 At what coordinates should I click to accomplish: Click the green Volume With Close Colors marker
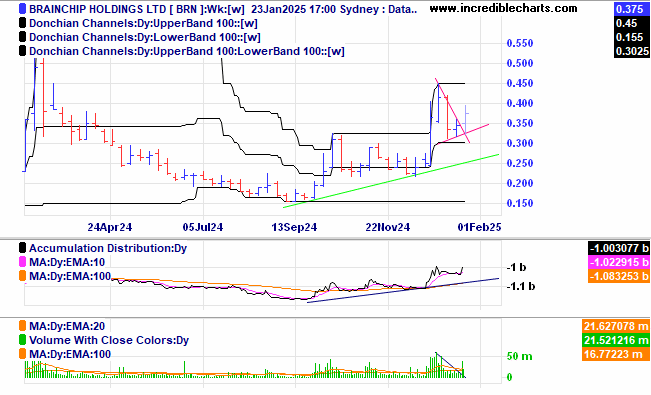(22, 340)
